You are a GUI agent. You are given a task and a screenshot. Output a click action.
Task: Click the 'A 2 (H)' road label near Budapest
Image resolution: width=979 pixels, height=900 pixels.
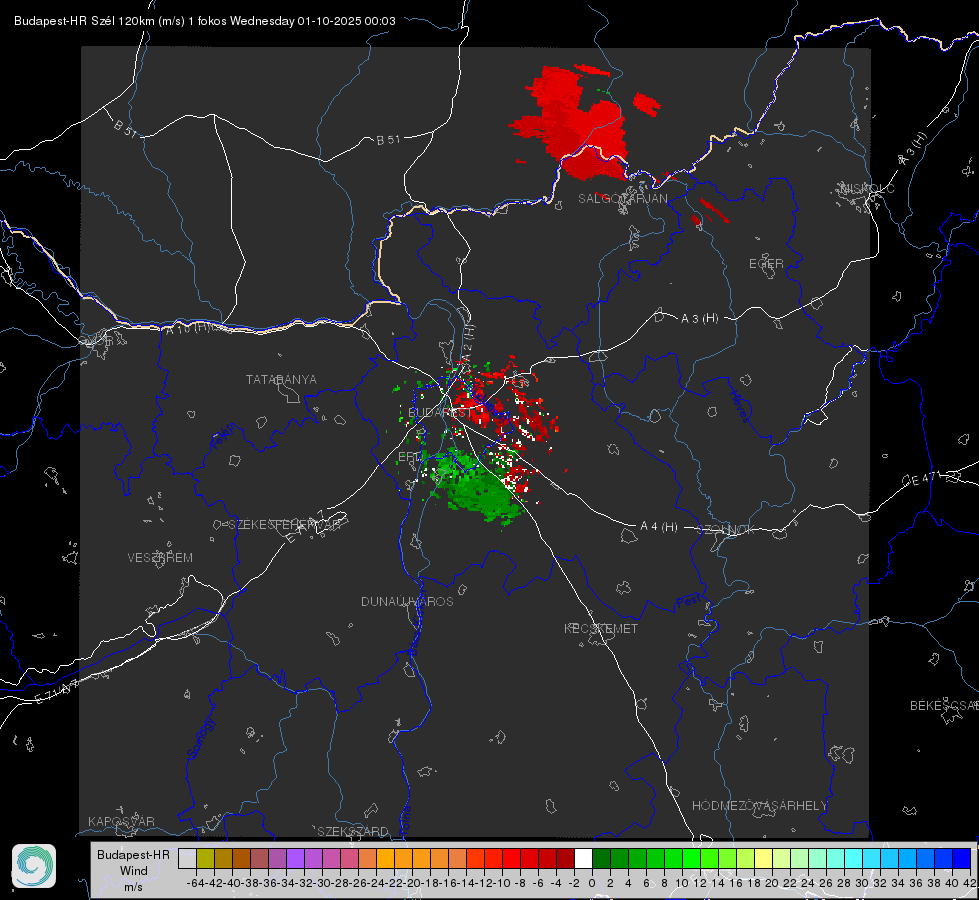(468, 342)
